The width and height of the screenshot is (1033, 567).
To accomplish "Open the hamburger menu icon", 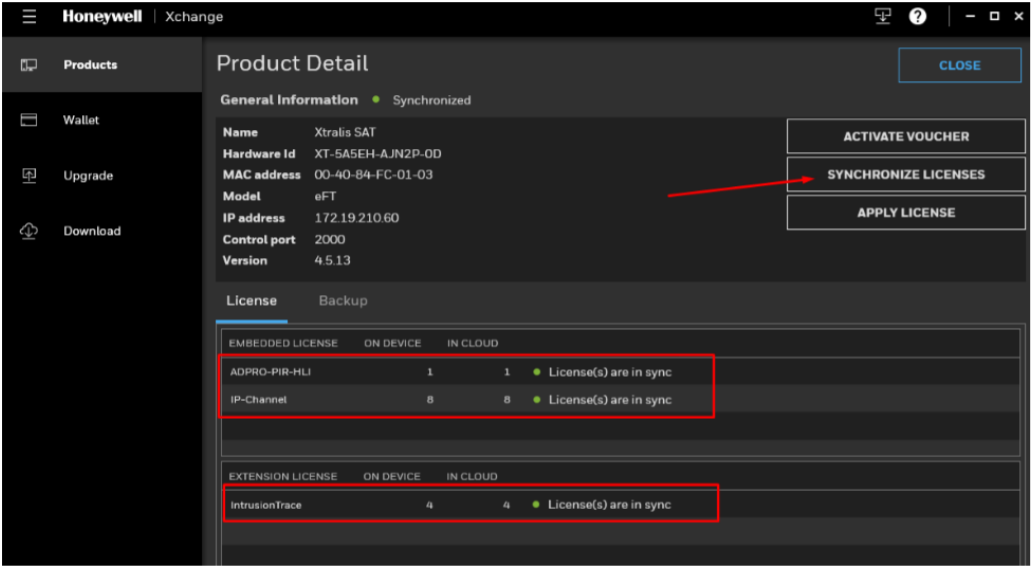I will 29,17.
